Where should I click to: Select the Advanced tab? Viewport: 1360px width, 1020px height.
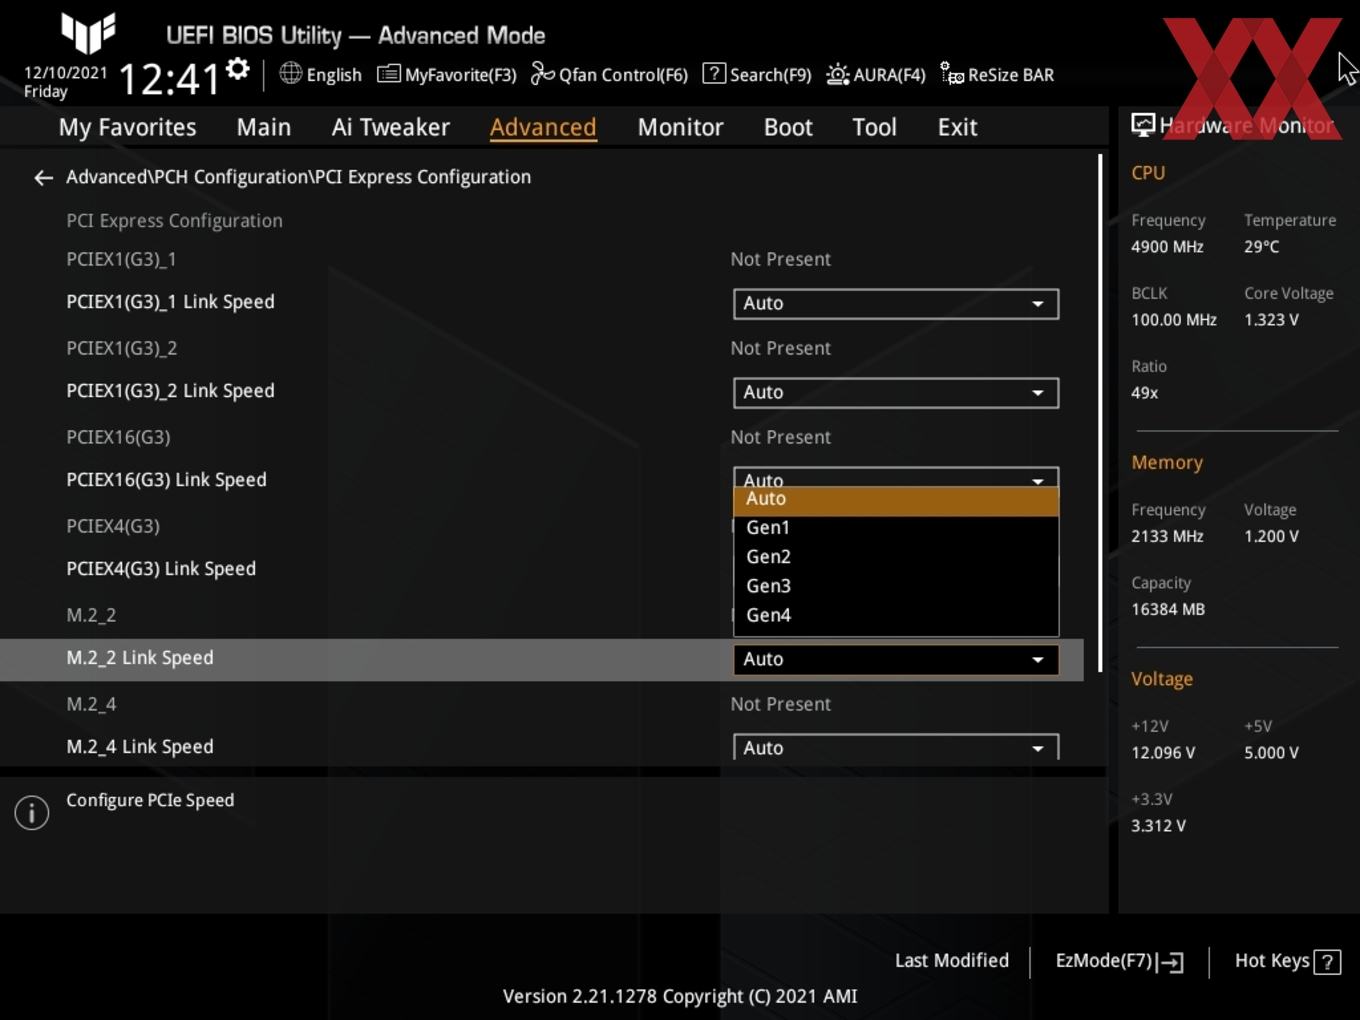(x=543, y=127)
